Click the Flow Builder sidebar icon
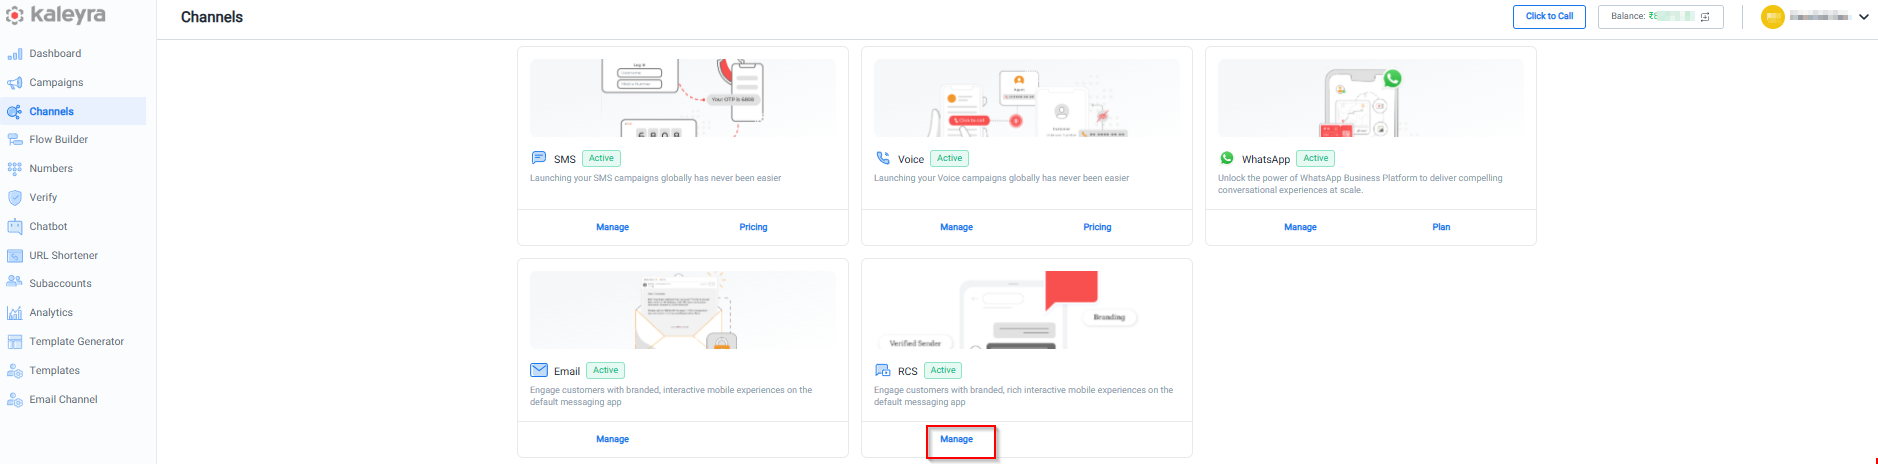 click(x=15, y=140)
